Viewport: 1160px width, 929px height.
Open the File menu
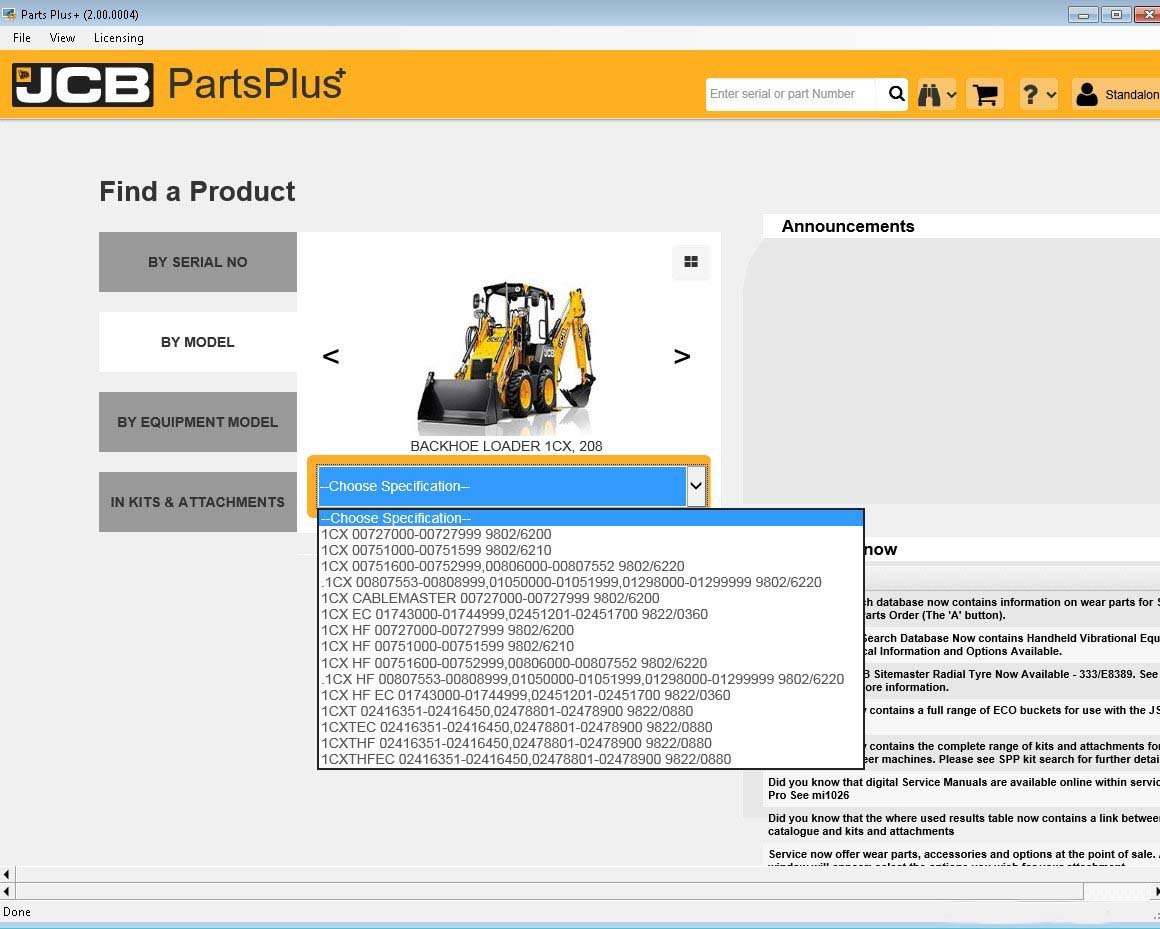click(21, 38)
